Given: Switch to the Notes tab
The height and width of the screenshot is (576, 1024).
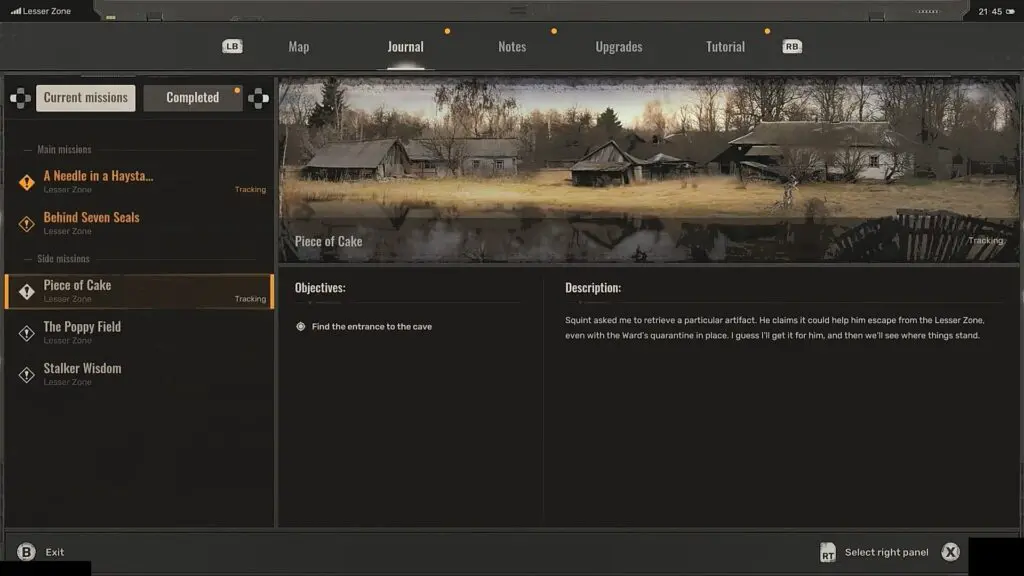Looking at the screenshot, I should [x=512, y=47].
